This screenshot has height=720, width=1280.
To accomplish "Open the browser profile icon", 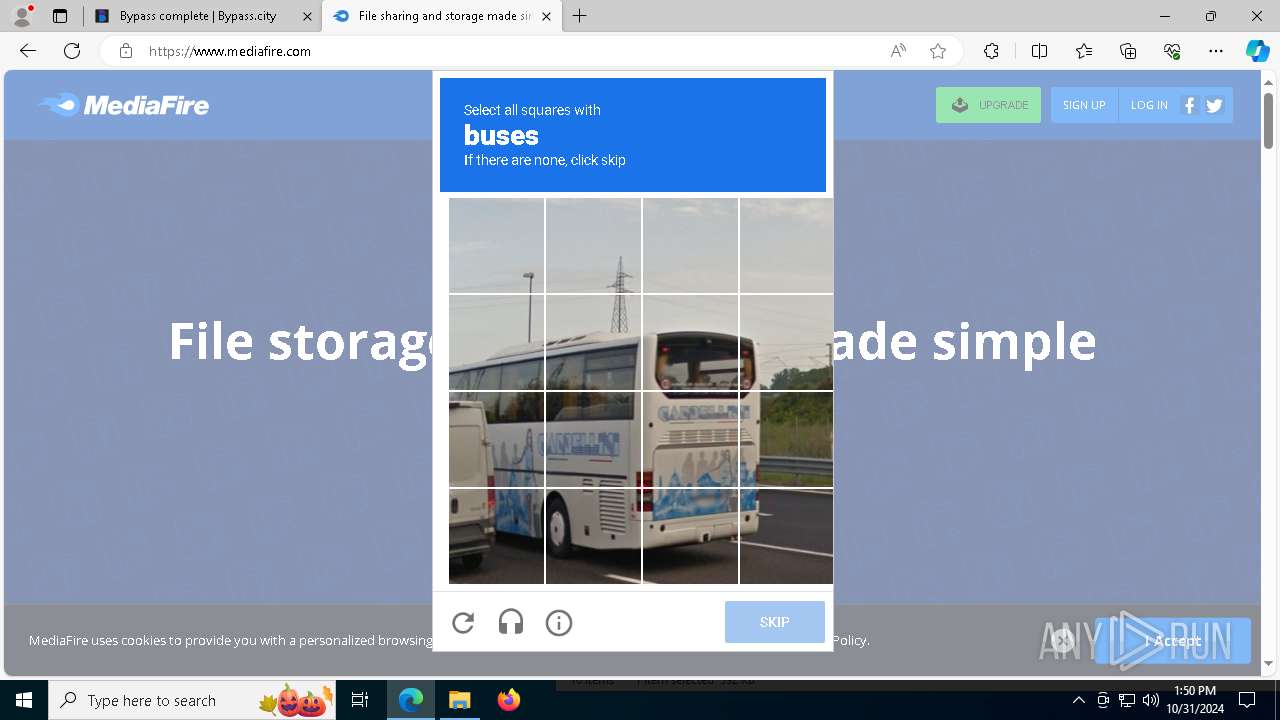I will [22, 16].
